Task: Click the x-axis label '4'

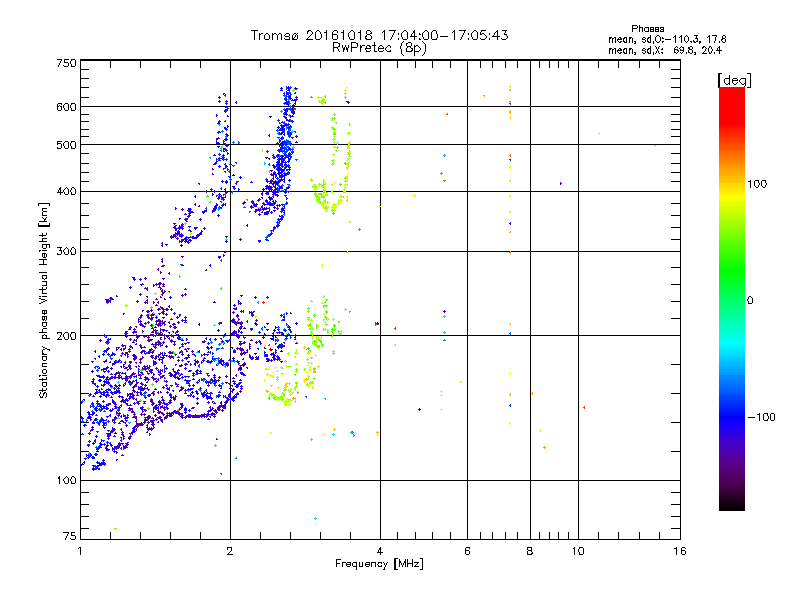Action: pos(380,551)
